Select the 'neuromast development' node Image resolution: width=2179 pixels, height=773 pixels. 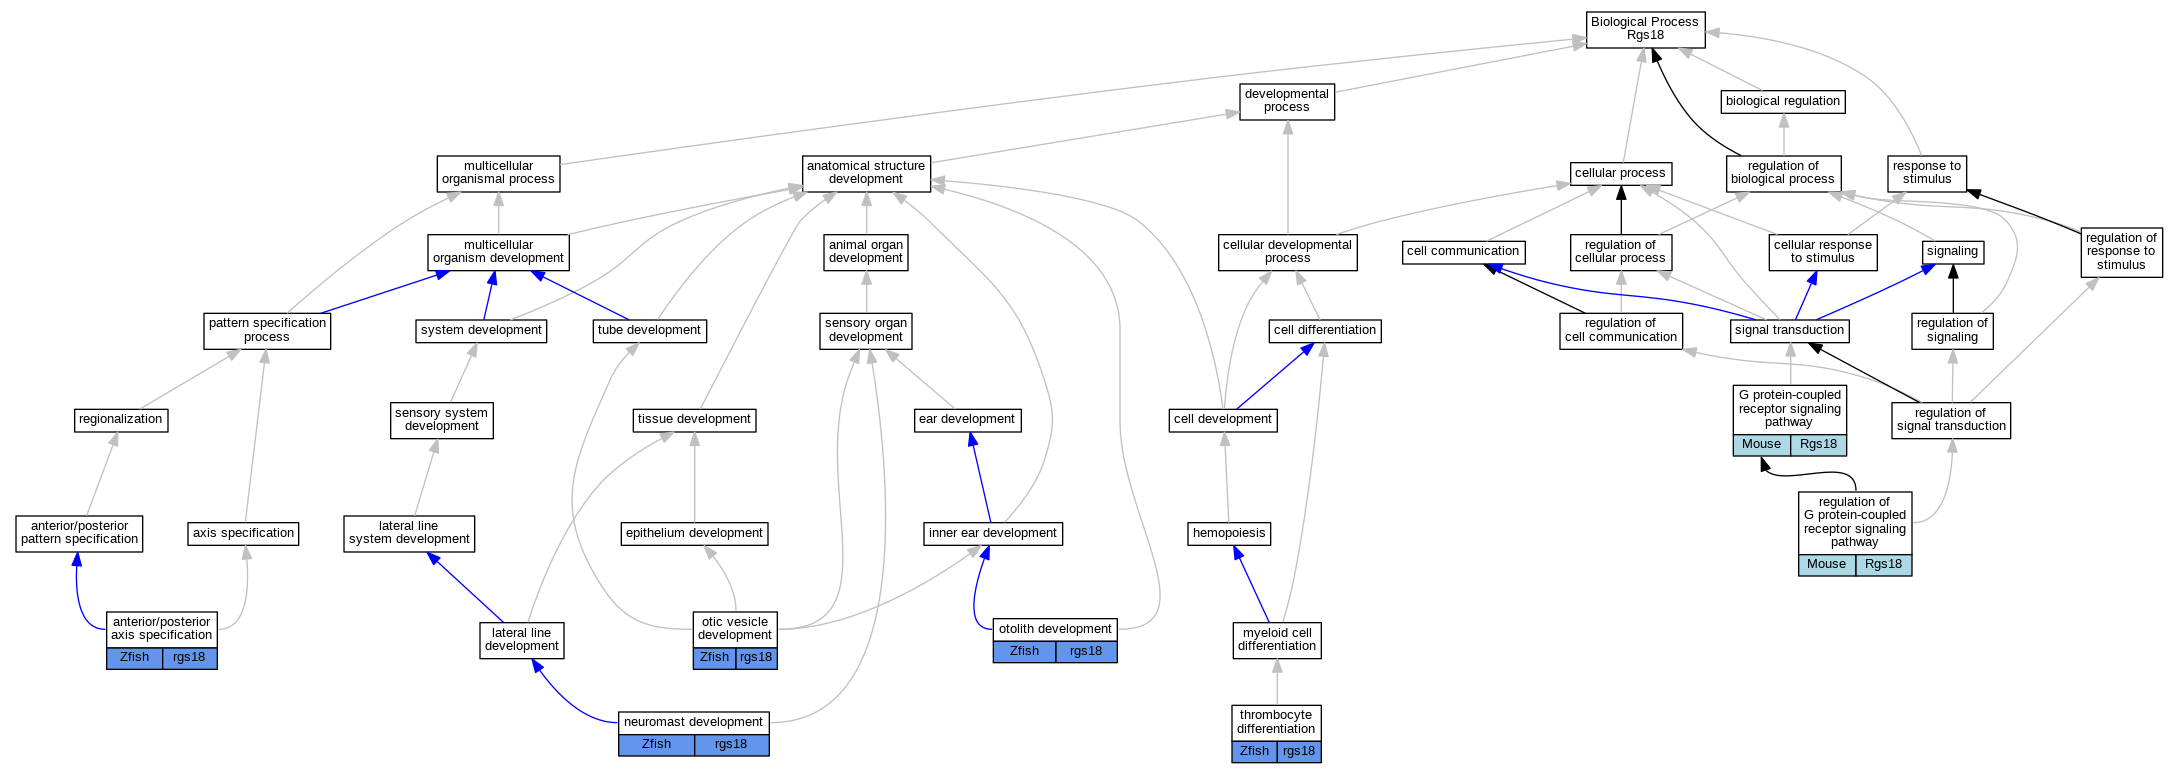click(x=694, y=723)
